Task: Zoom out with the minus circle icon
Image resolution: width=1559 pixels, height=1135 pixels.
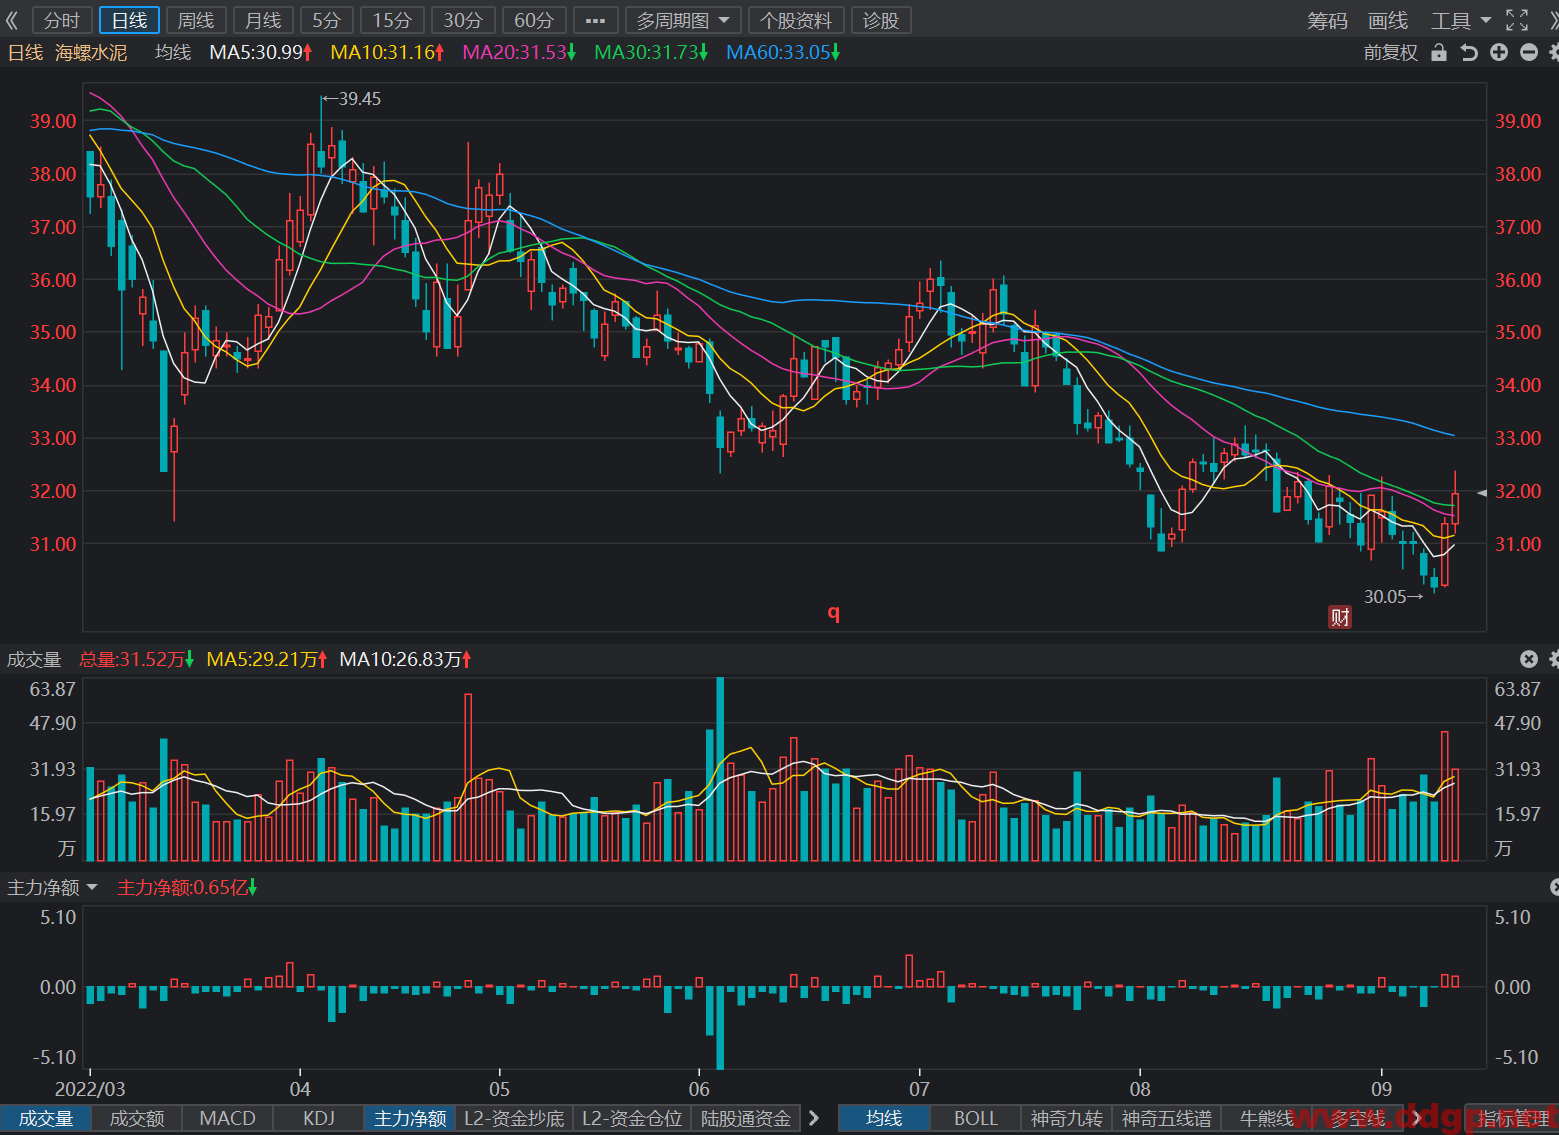Action: (x=1528, y=53)
